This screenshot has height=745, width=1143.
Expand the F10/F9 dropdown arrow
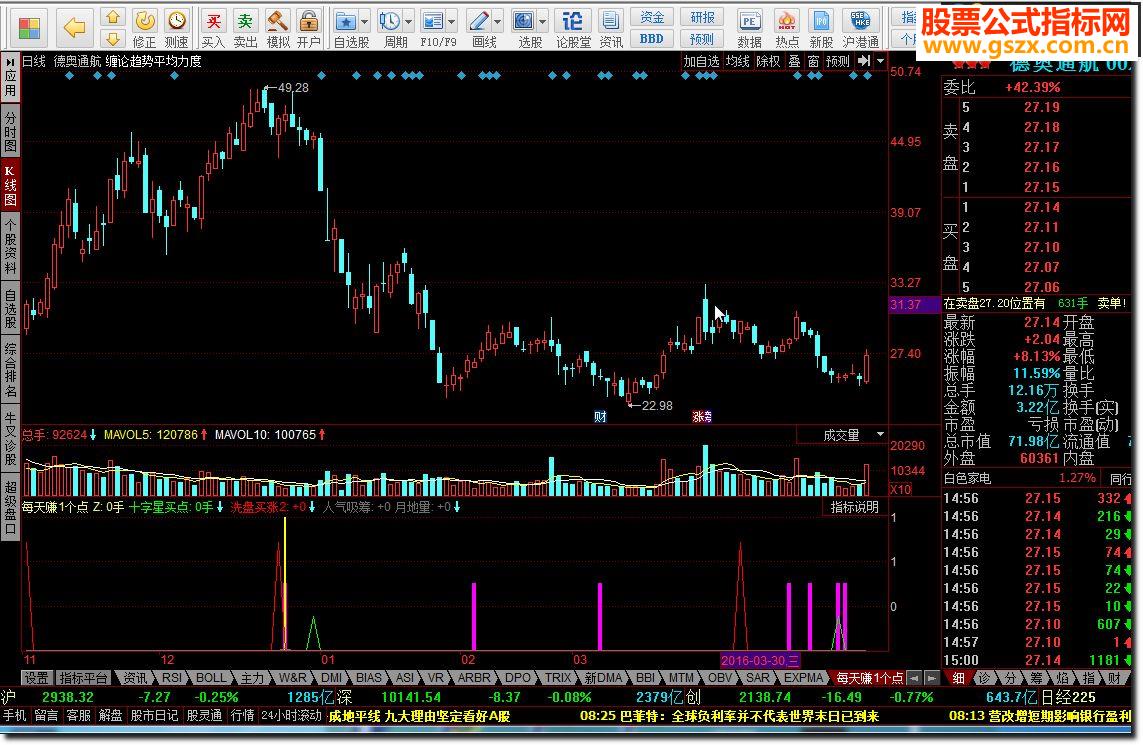(x=452, y=21)
